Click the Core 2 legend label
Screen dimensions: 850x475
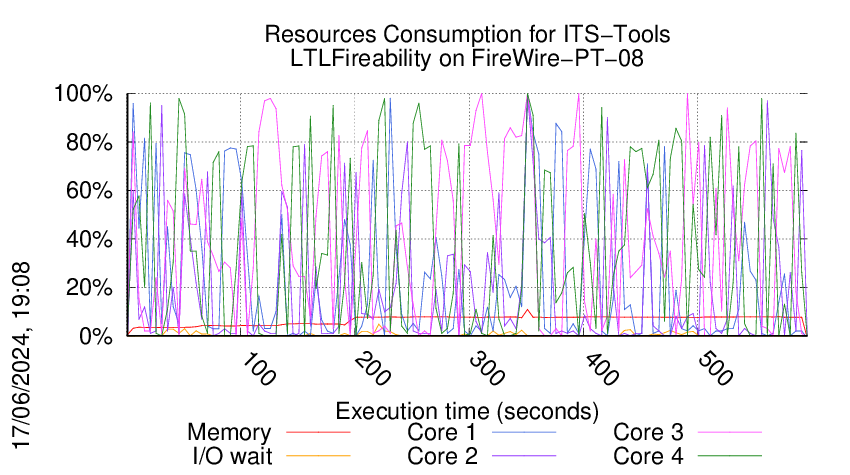[x=442, y=456]
